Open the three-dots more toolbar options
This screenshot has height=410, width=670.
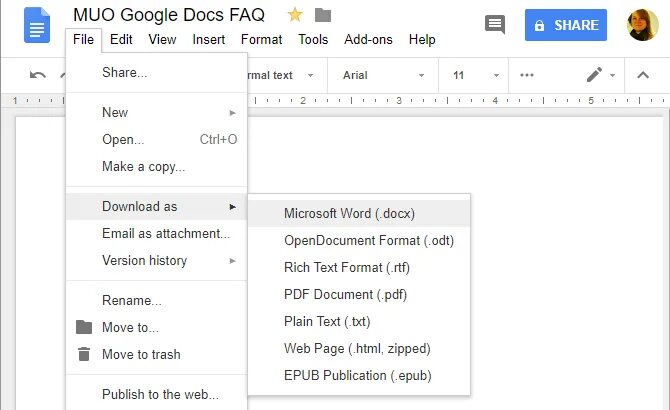[526, 75]
